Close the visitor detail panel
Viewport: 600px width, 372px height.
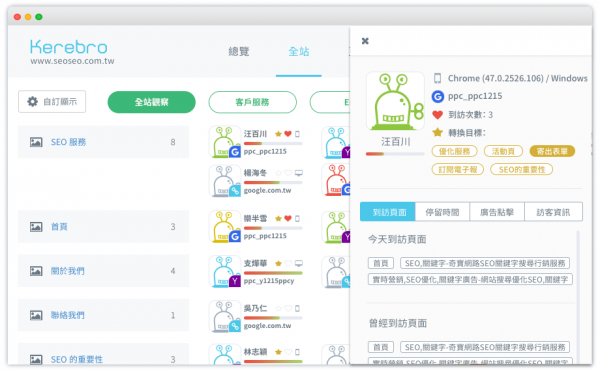(365, 41)
